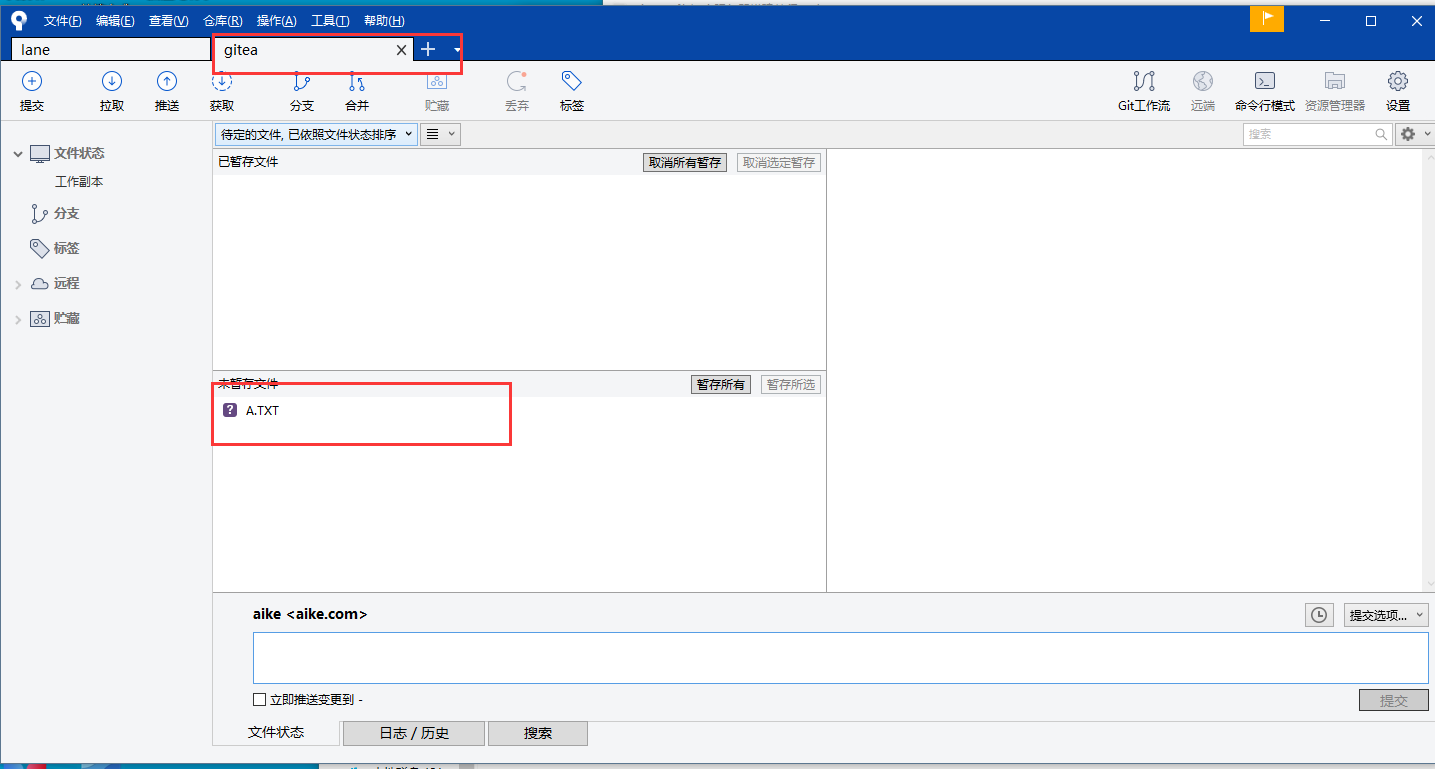The width and height of the screenshot is (1435, 769).
Task: Expand the 远程 sidebar section
Action: [18, 285]
